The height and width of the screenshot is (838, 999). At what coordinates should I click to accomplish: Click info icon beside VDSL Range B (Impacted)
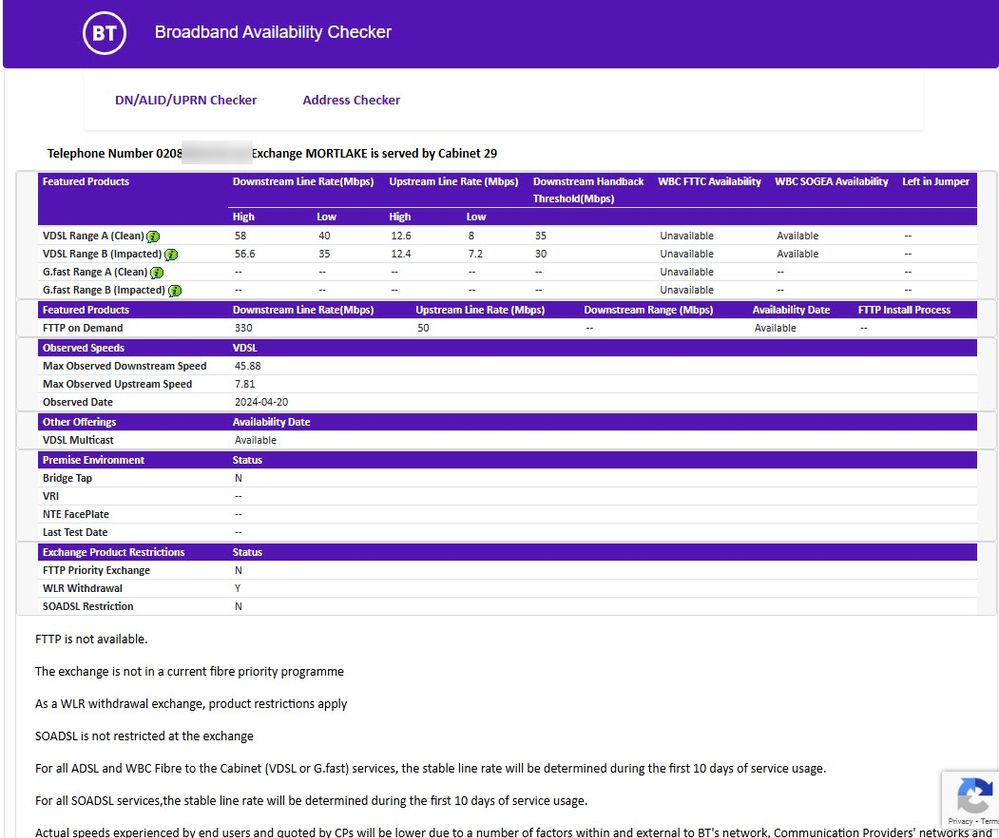171,255
